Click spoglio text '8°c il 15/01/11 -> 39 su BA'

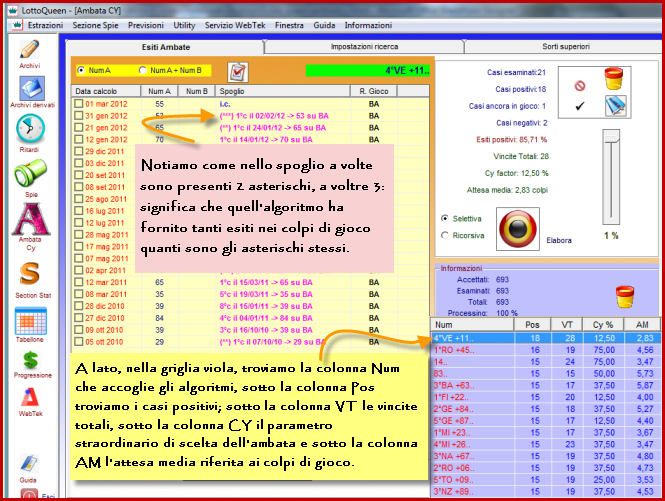click(266, 306)
